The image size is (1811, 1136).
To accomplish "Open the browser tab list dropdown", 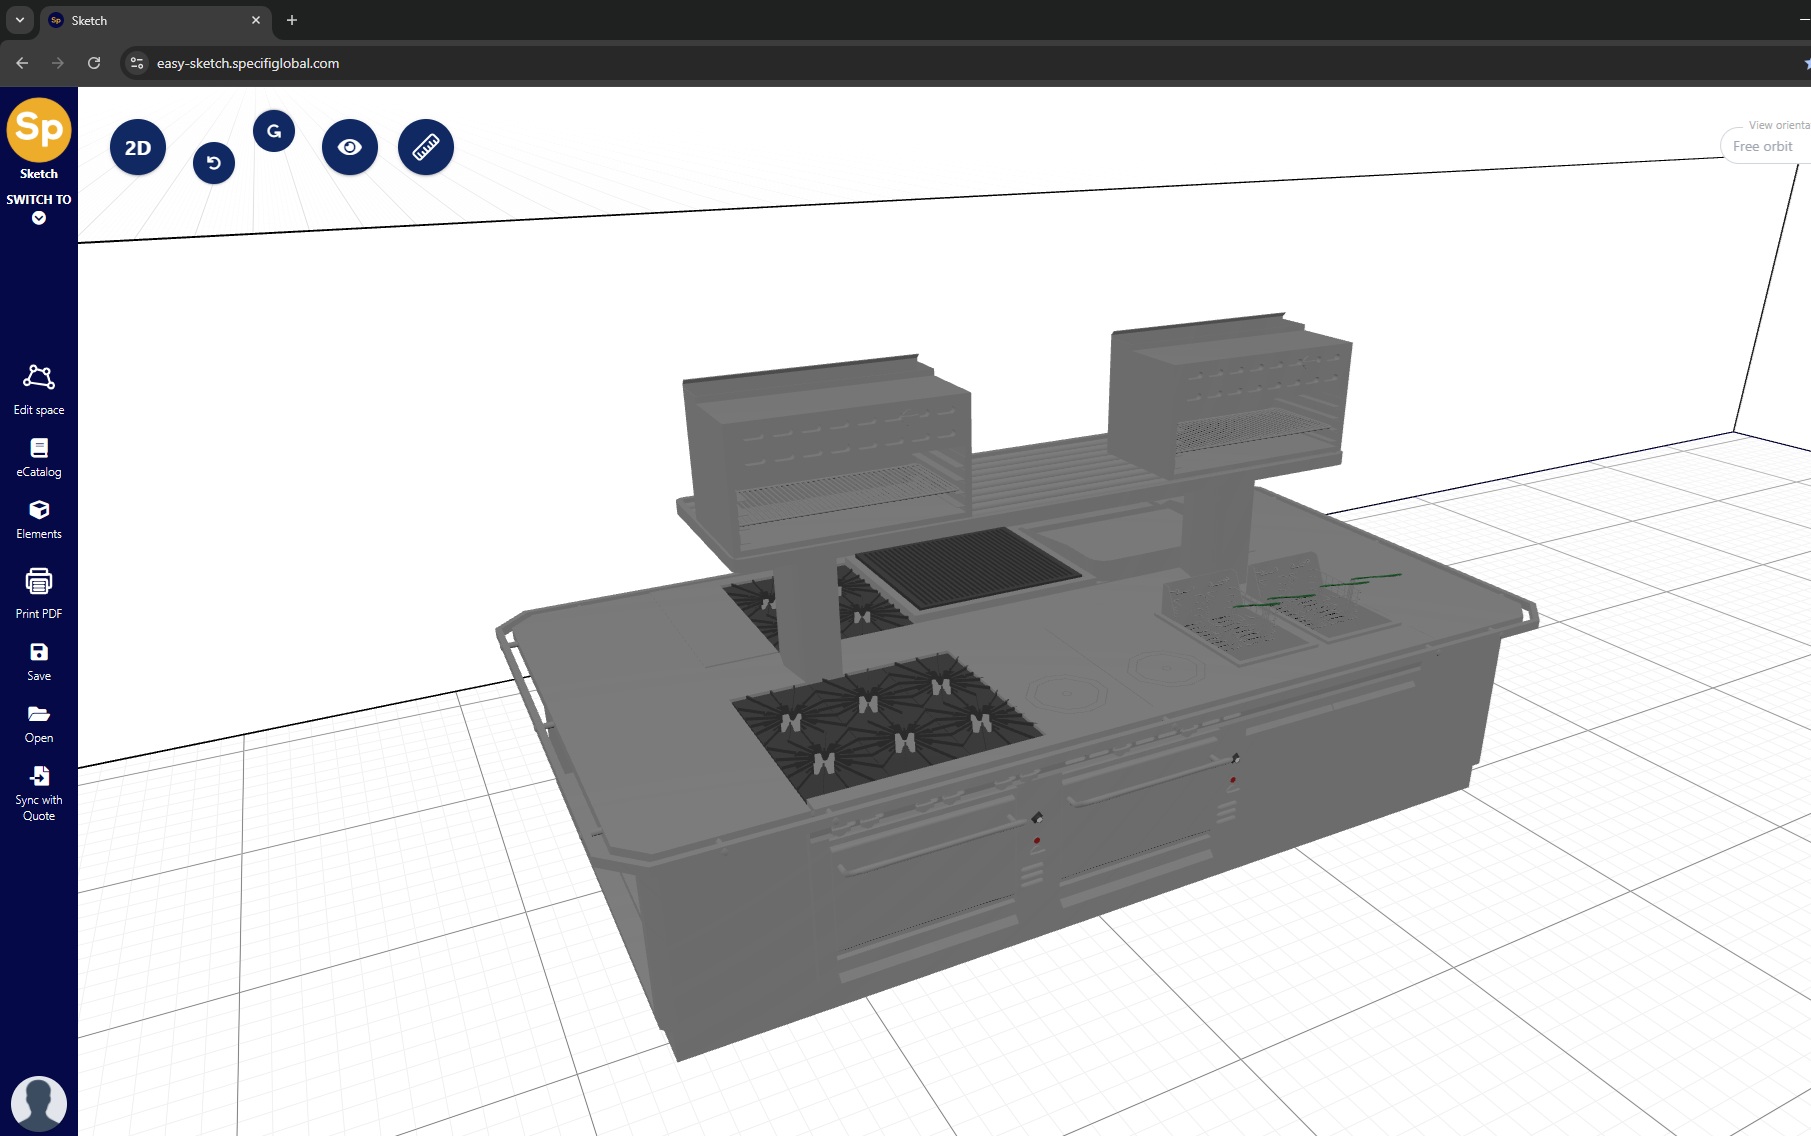I will coord(20,20).
